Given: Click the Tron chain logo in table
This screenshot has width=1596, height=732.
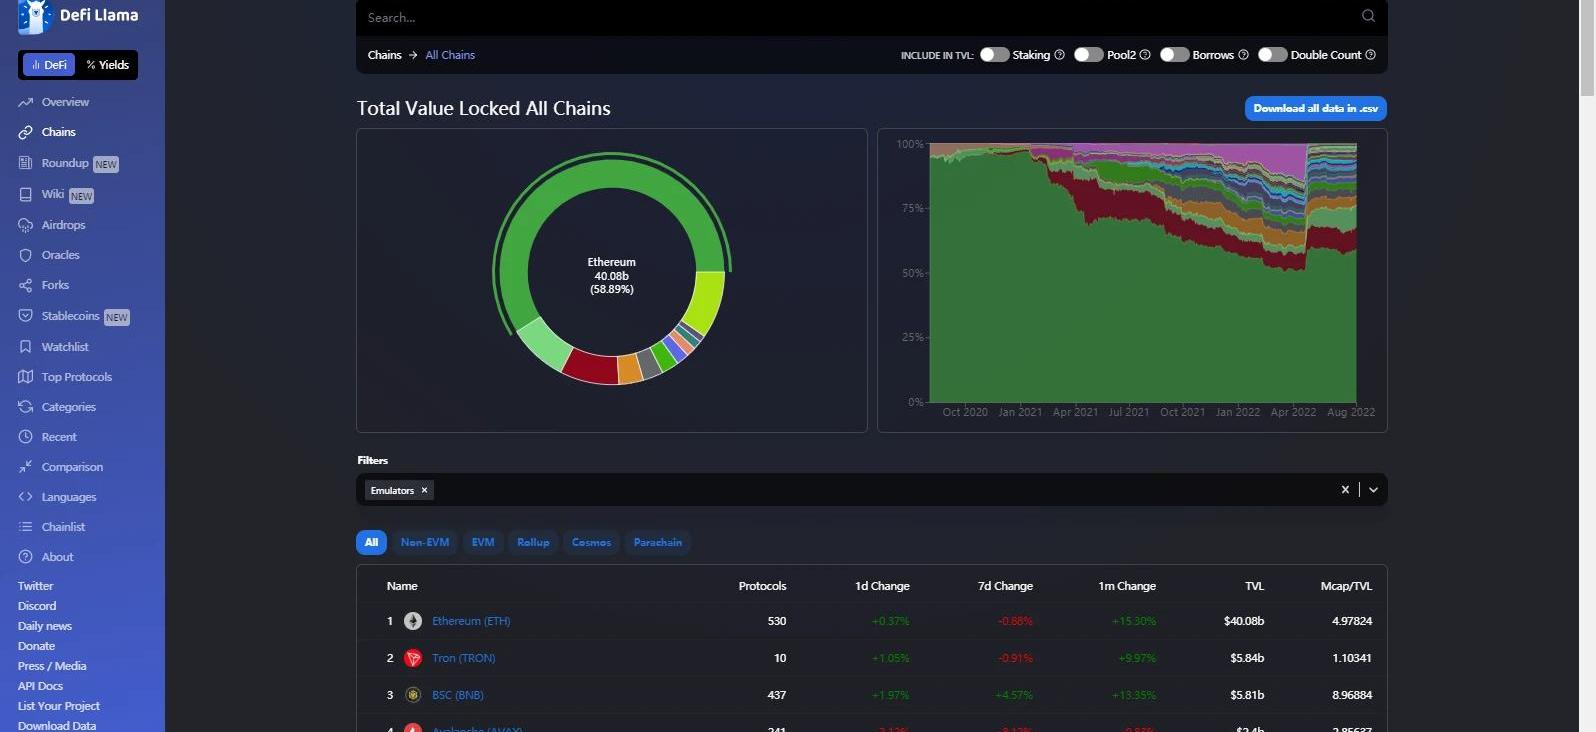Looking at the screenshot, I should click(413, 658).
